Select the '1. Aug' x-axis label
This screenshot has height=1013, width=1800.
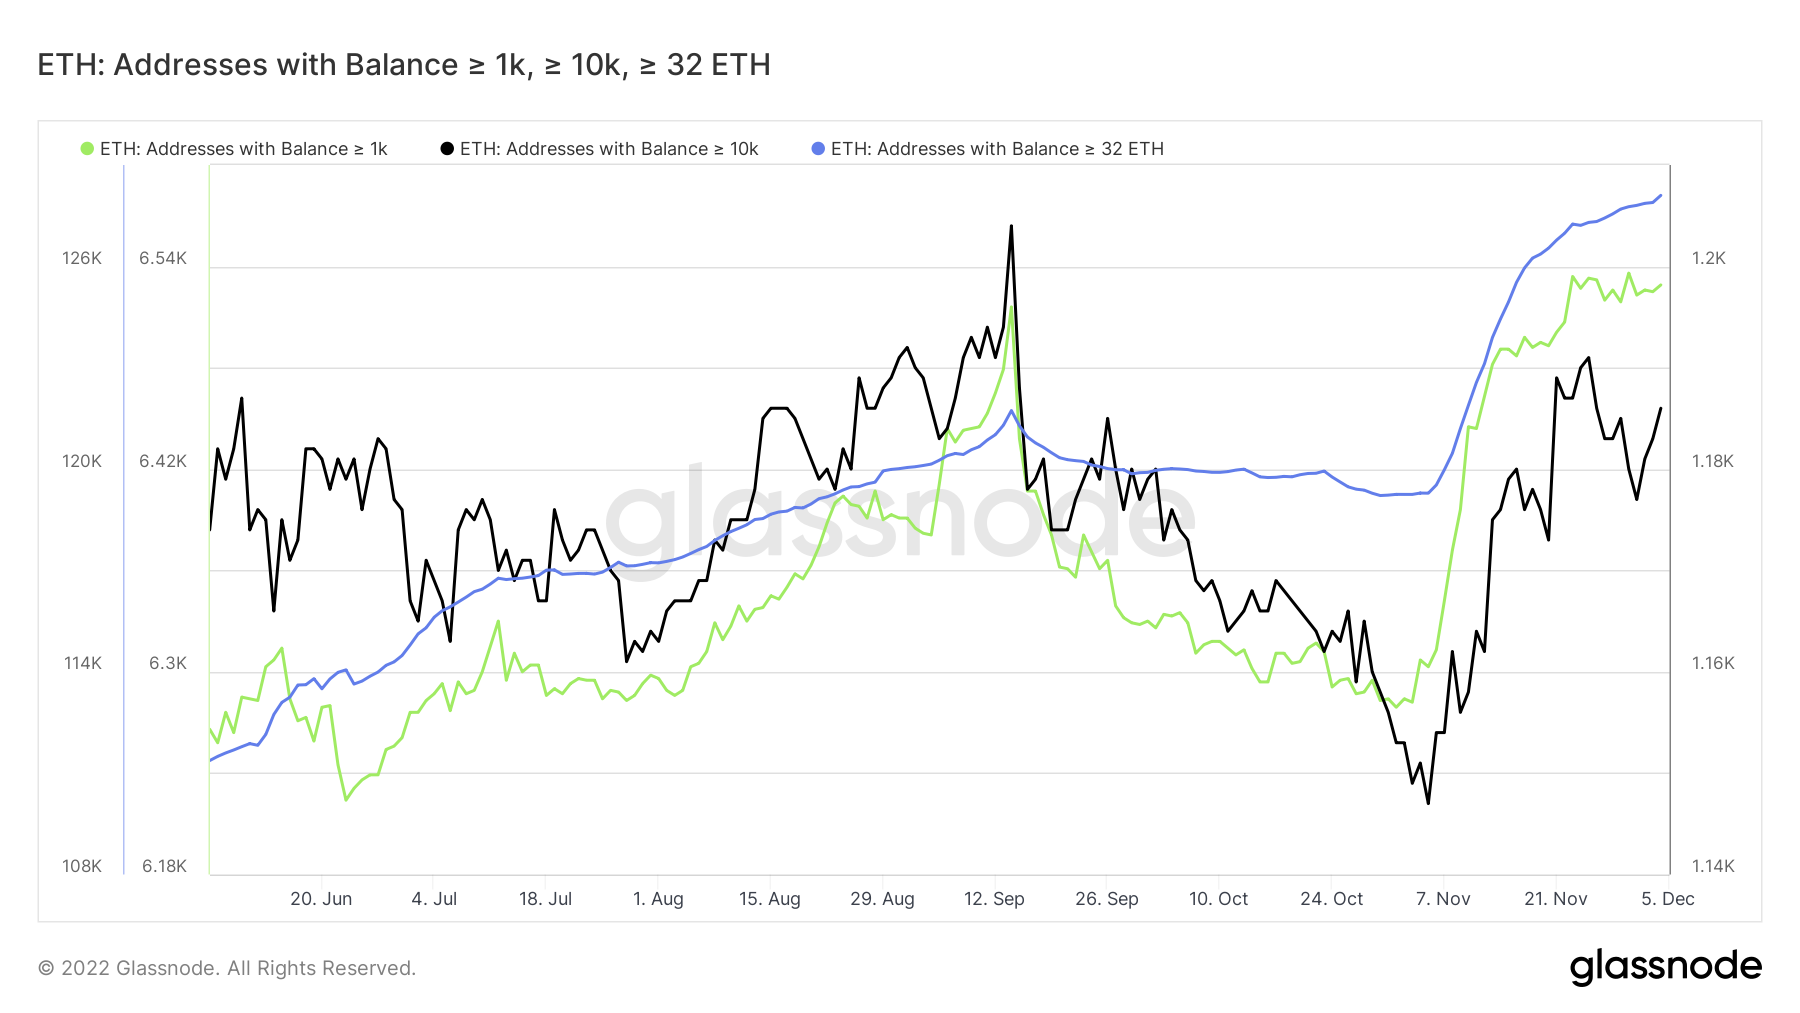[x=658, y=899]
